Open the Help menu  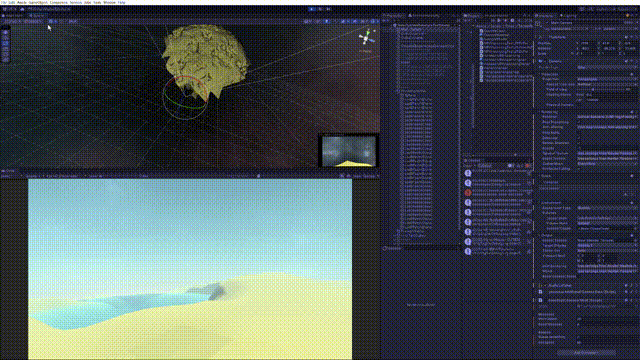coord(122,2)
